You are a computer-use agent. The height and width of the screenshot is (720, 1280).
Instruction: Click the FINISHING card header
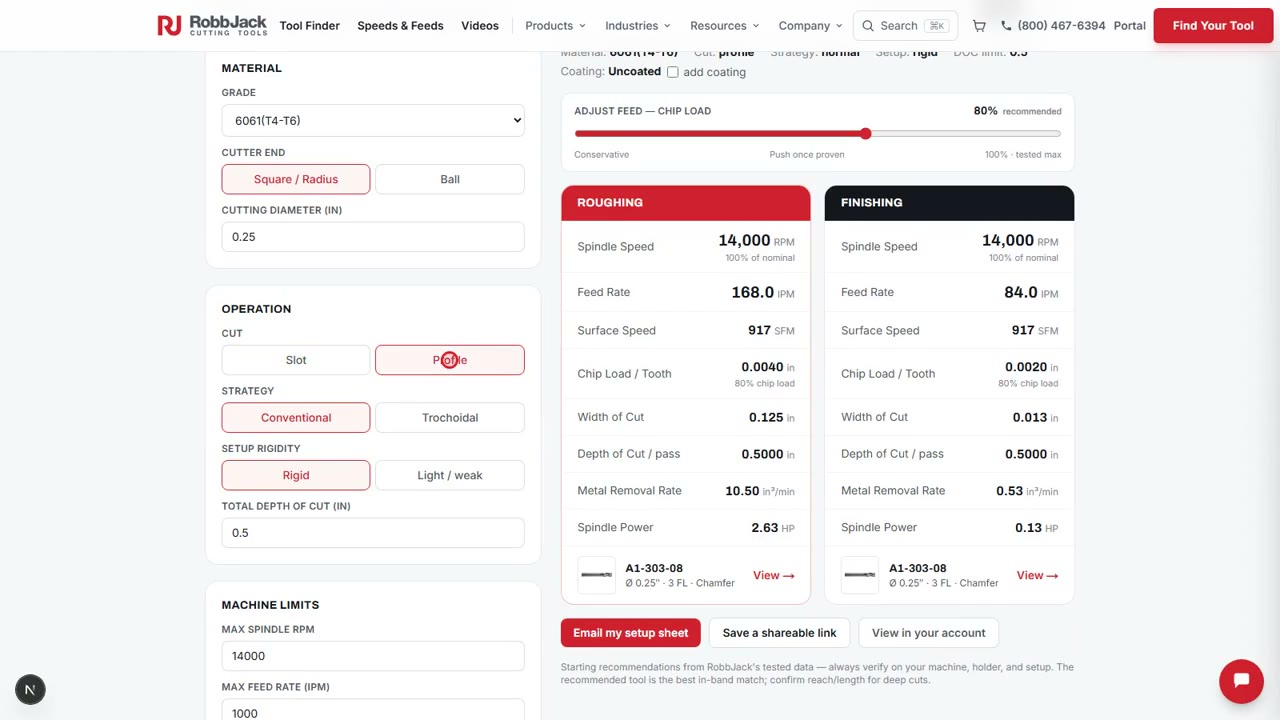(x=949, y=203)
